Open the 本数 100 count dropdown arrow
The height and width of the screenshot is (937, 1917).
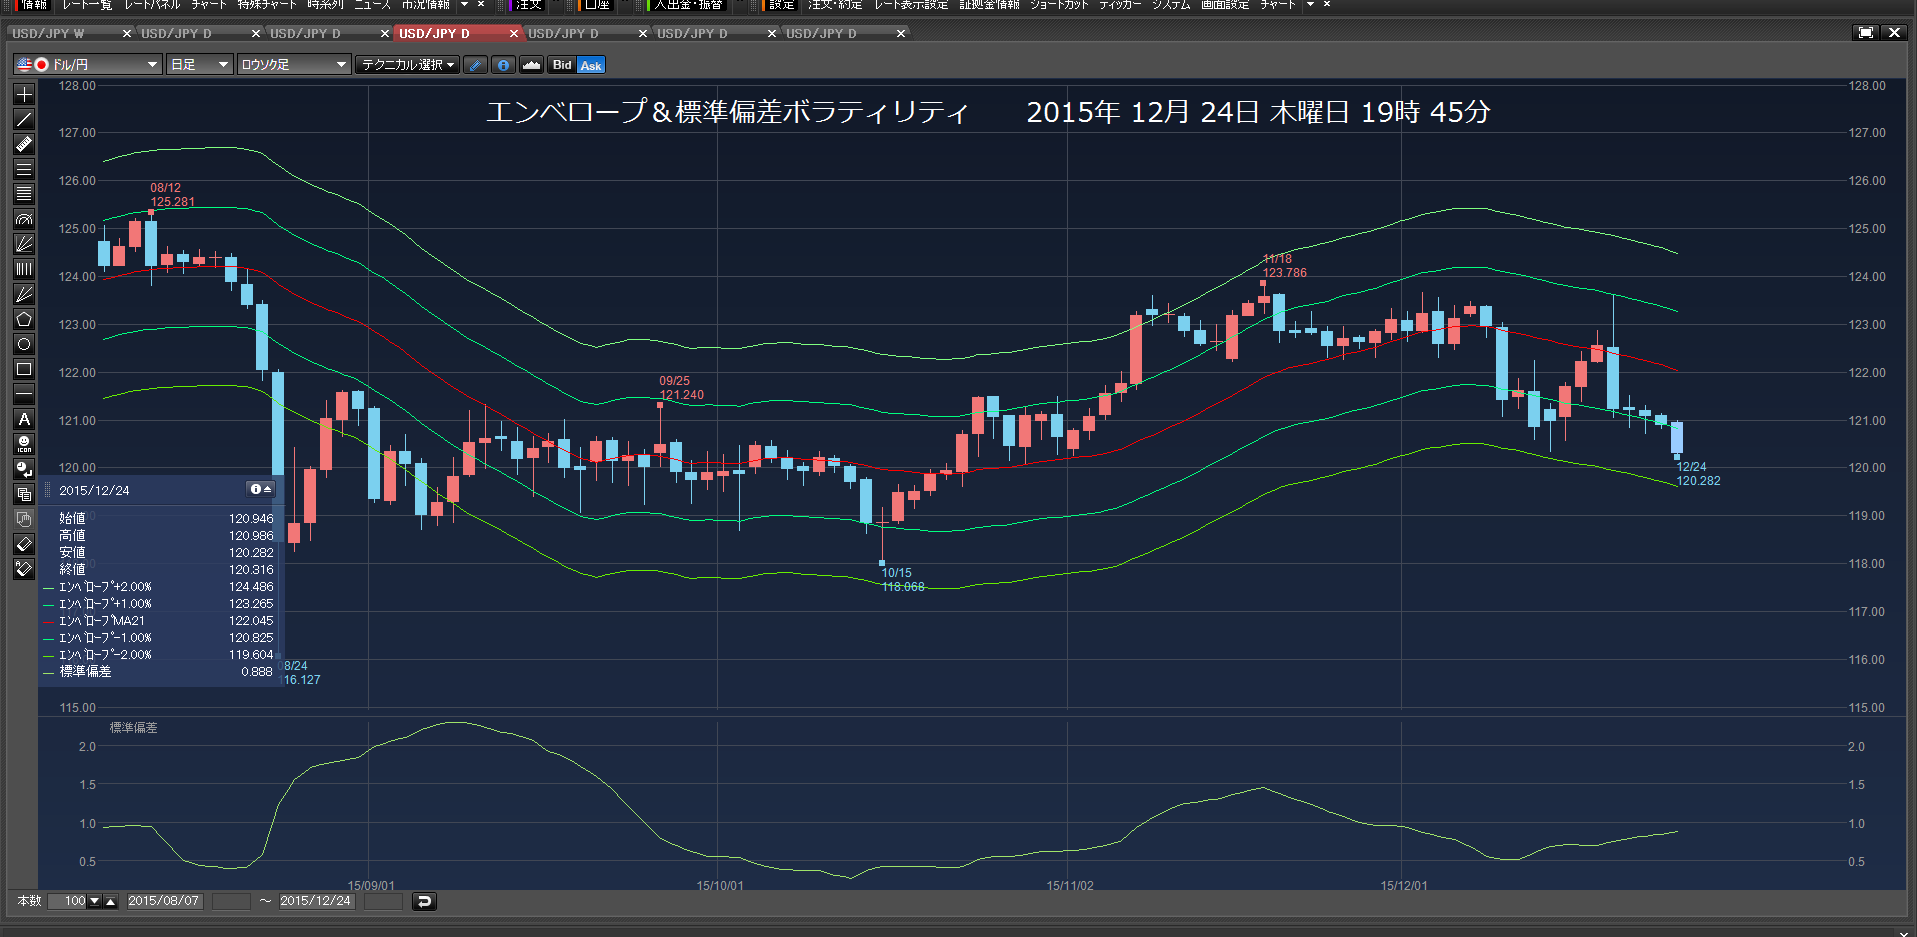pos(95,901)
